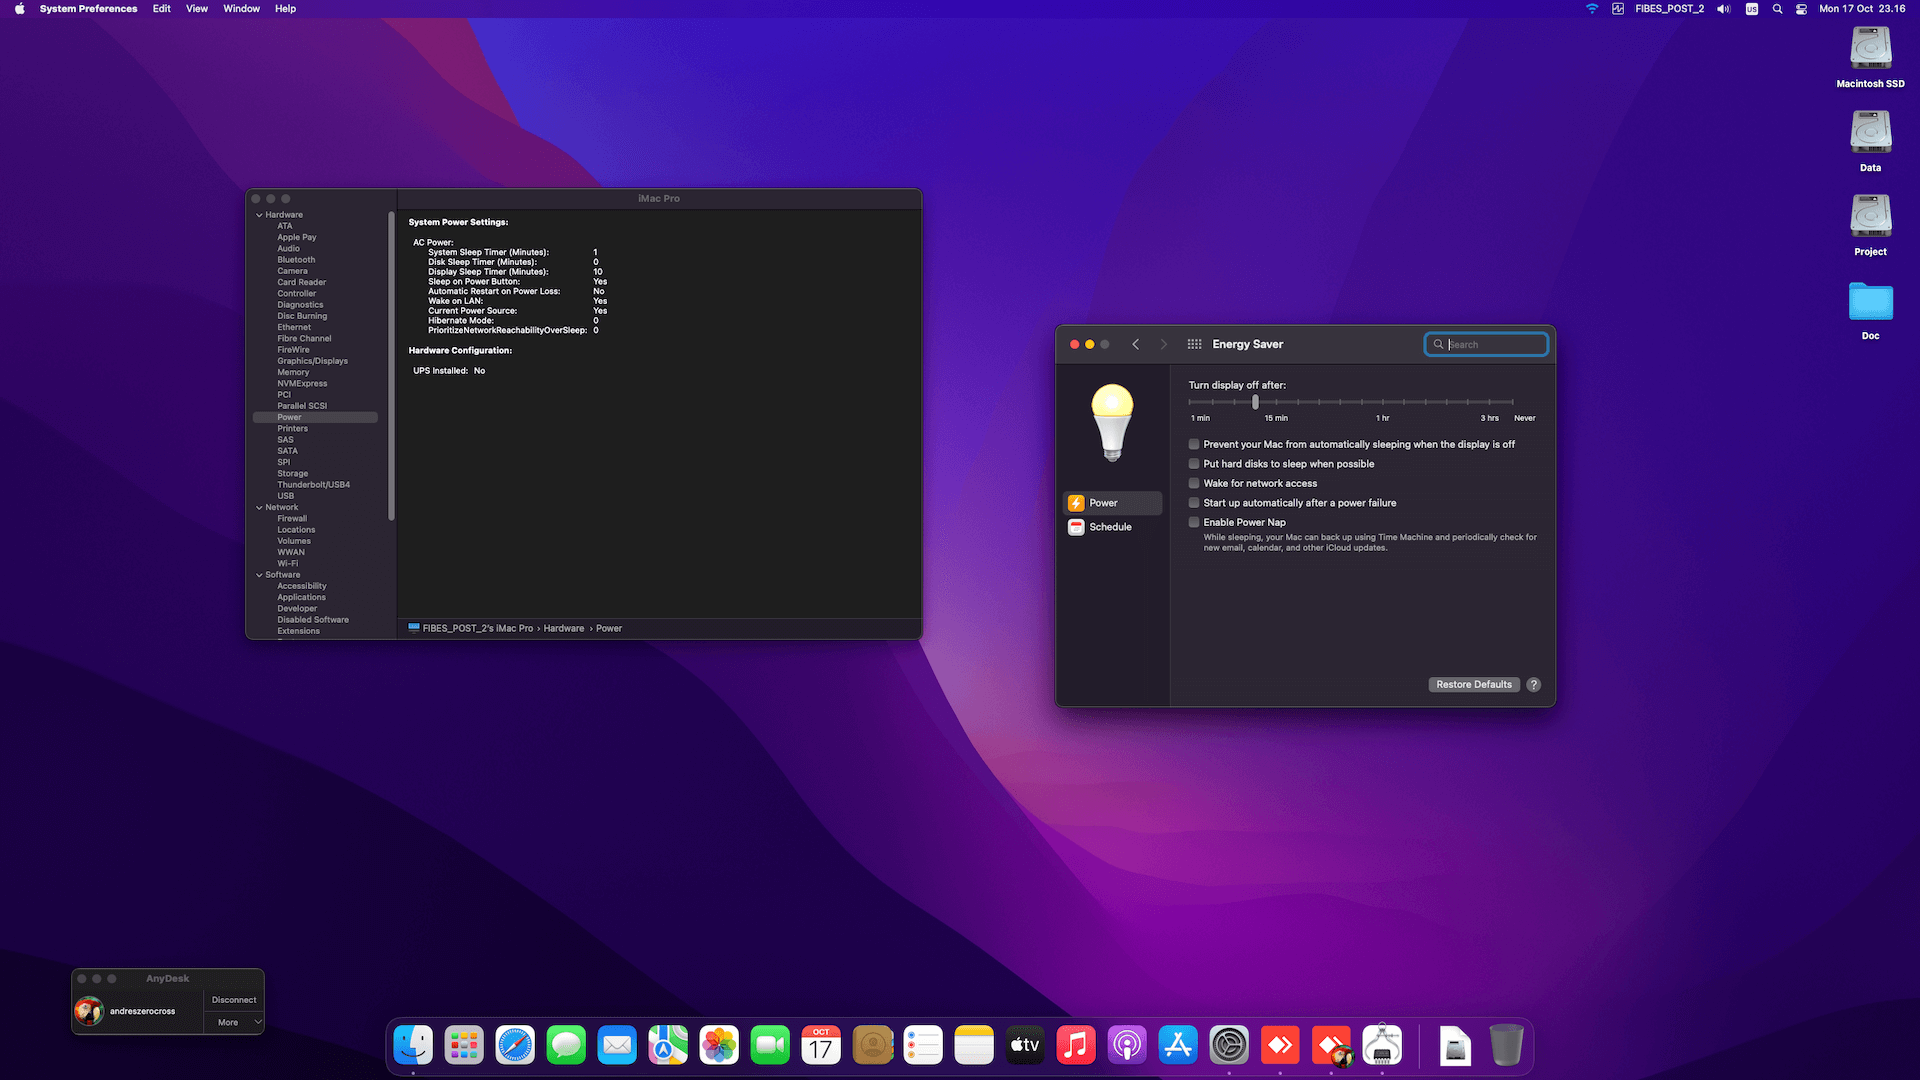Open the View menu
The width and height of the screenshot is (1920, 1080).
[x=197, y=9]
